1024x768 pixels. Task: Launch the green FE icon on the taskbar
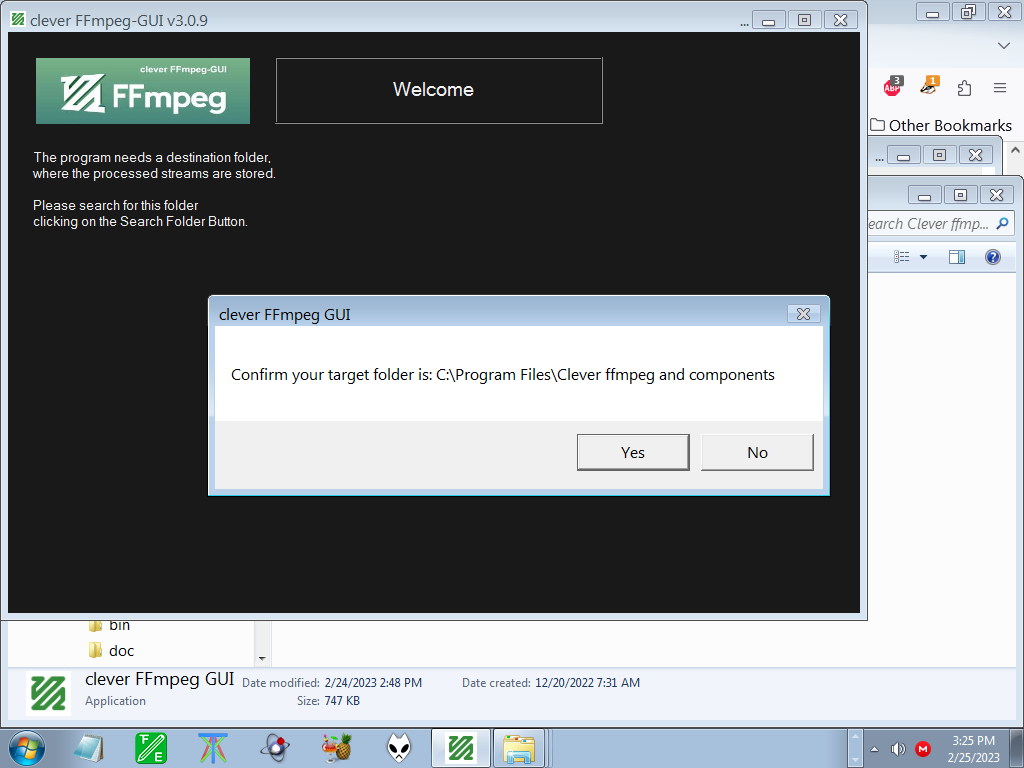click(151, 748)
